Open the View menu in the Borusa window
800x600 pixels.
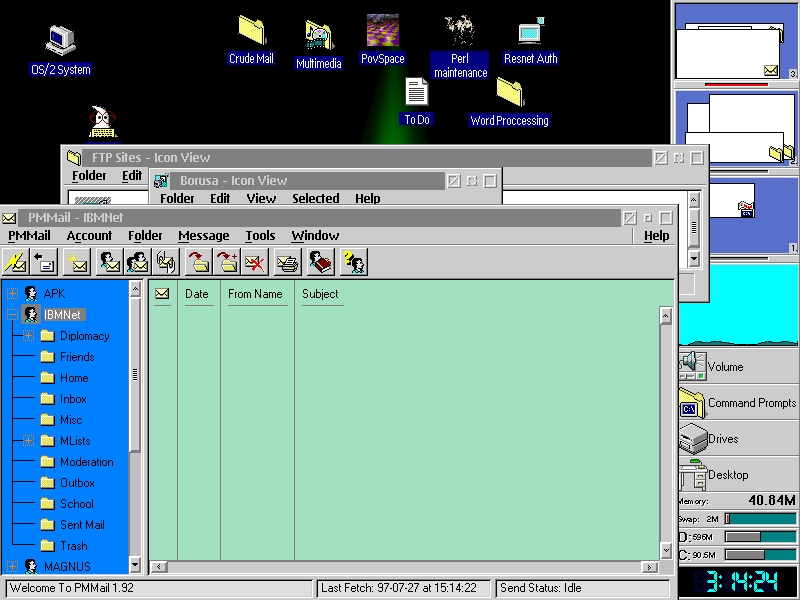(261, 198)
